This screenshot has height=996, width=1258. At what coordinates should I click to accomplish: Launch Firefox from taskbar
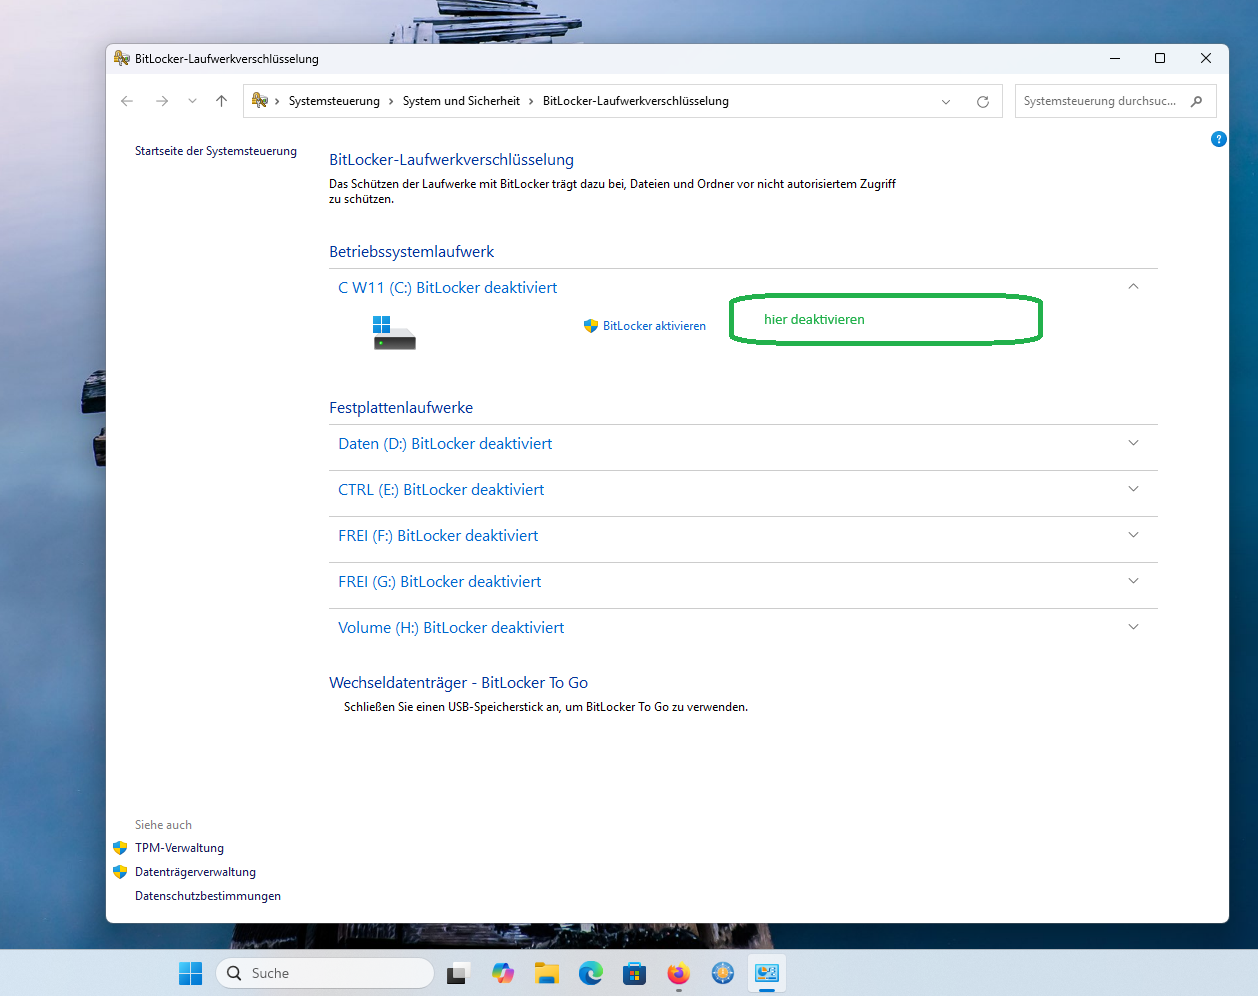pyautogui.click(x=679, y=973)
